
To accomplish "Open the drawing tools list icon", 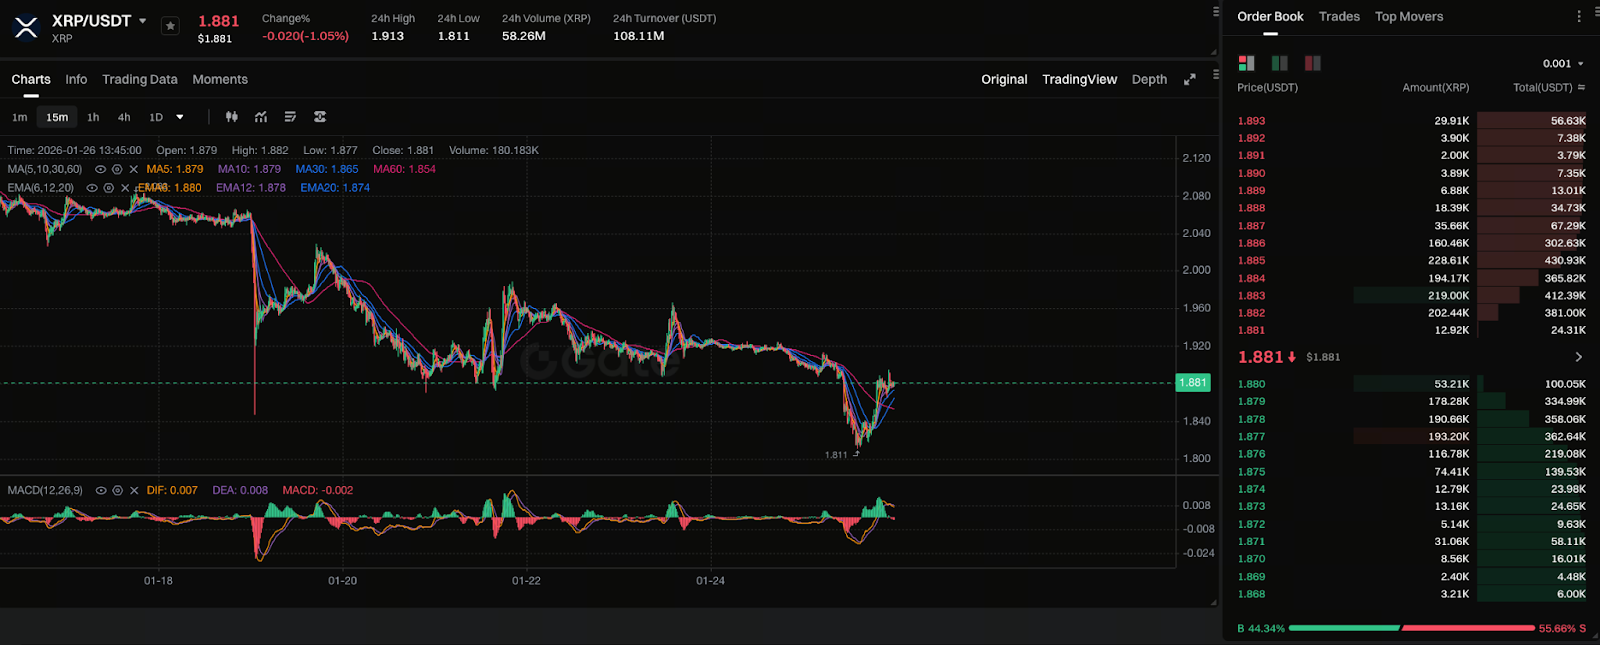I will click(x=290, y=117).
